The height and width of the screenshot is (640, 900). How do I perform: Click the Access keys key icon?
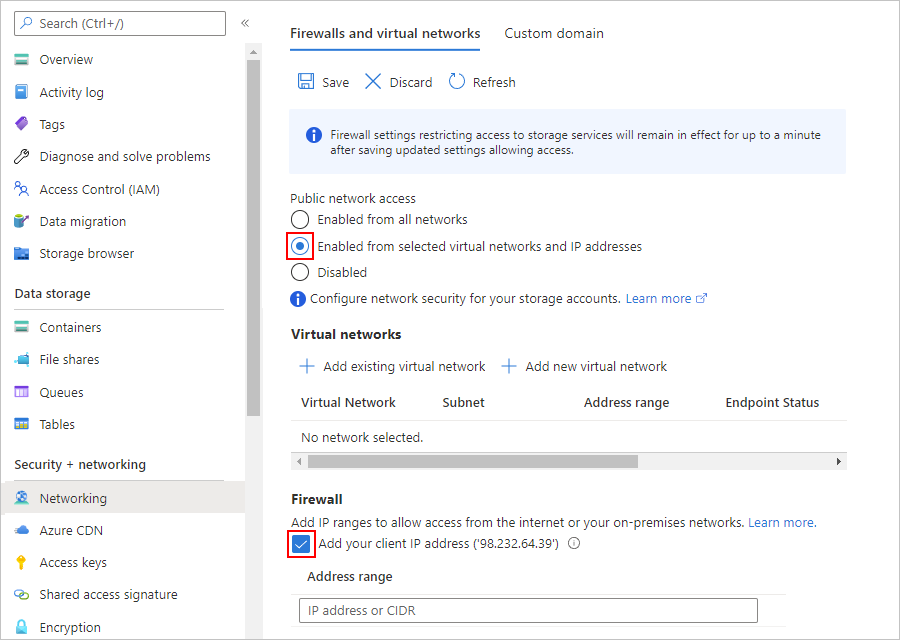point(22,562)
